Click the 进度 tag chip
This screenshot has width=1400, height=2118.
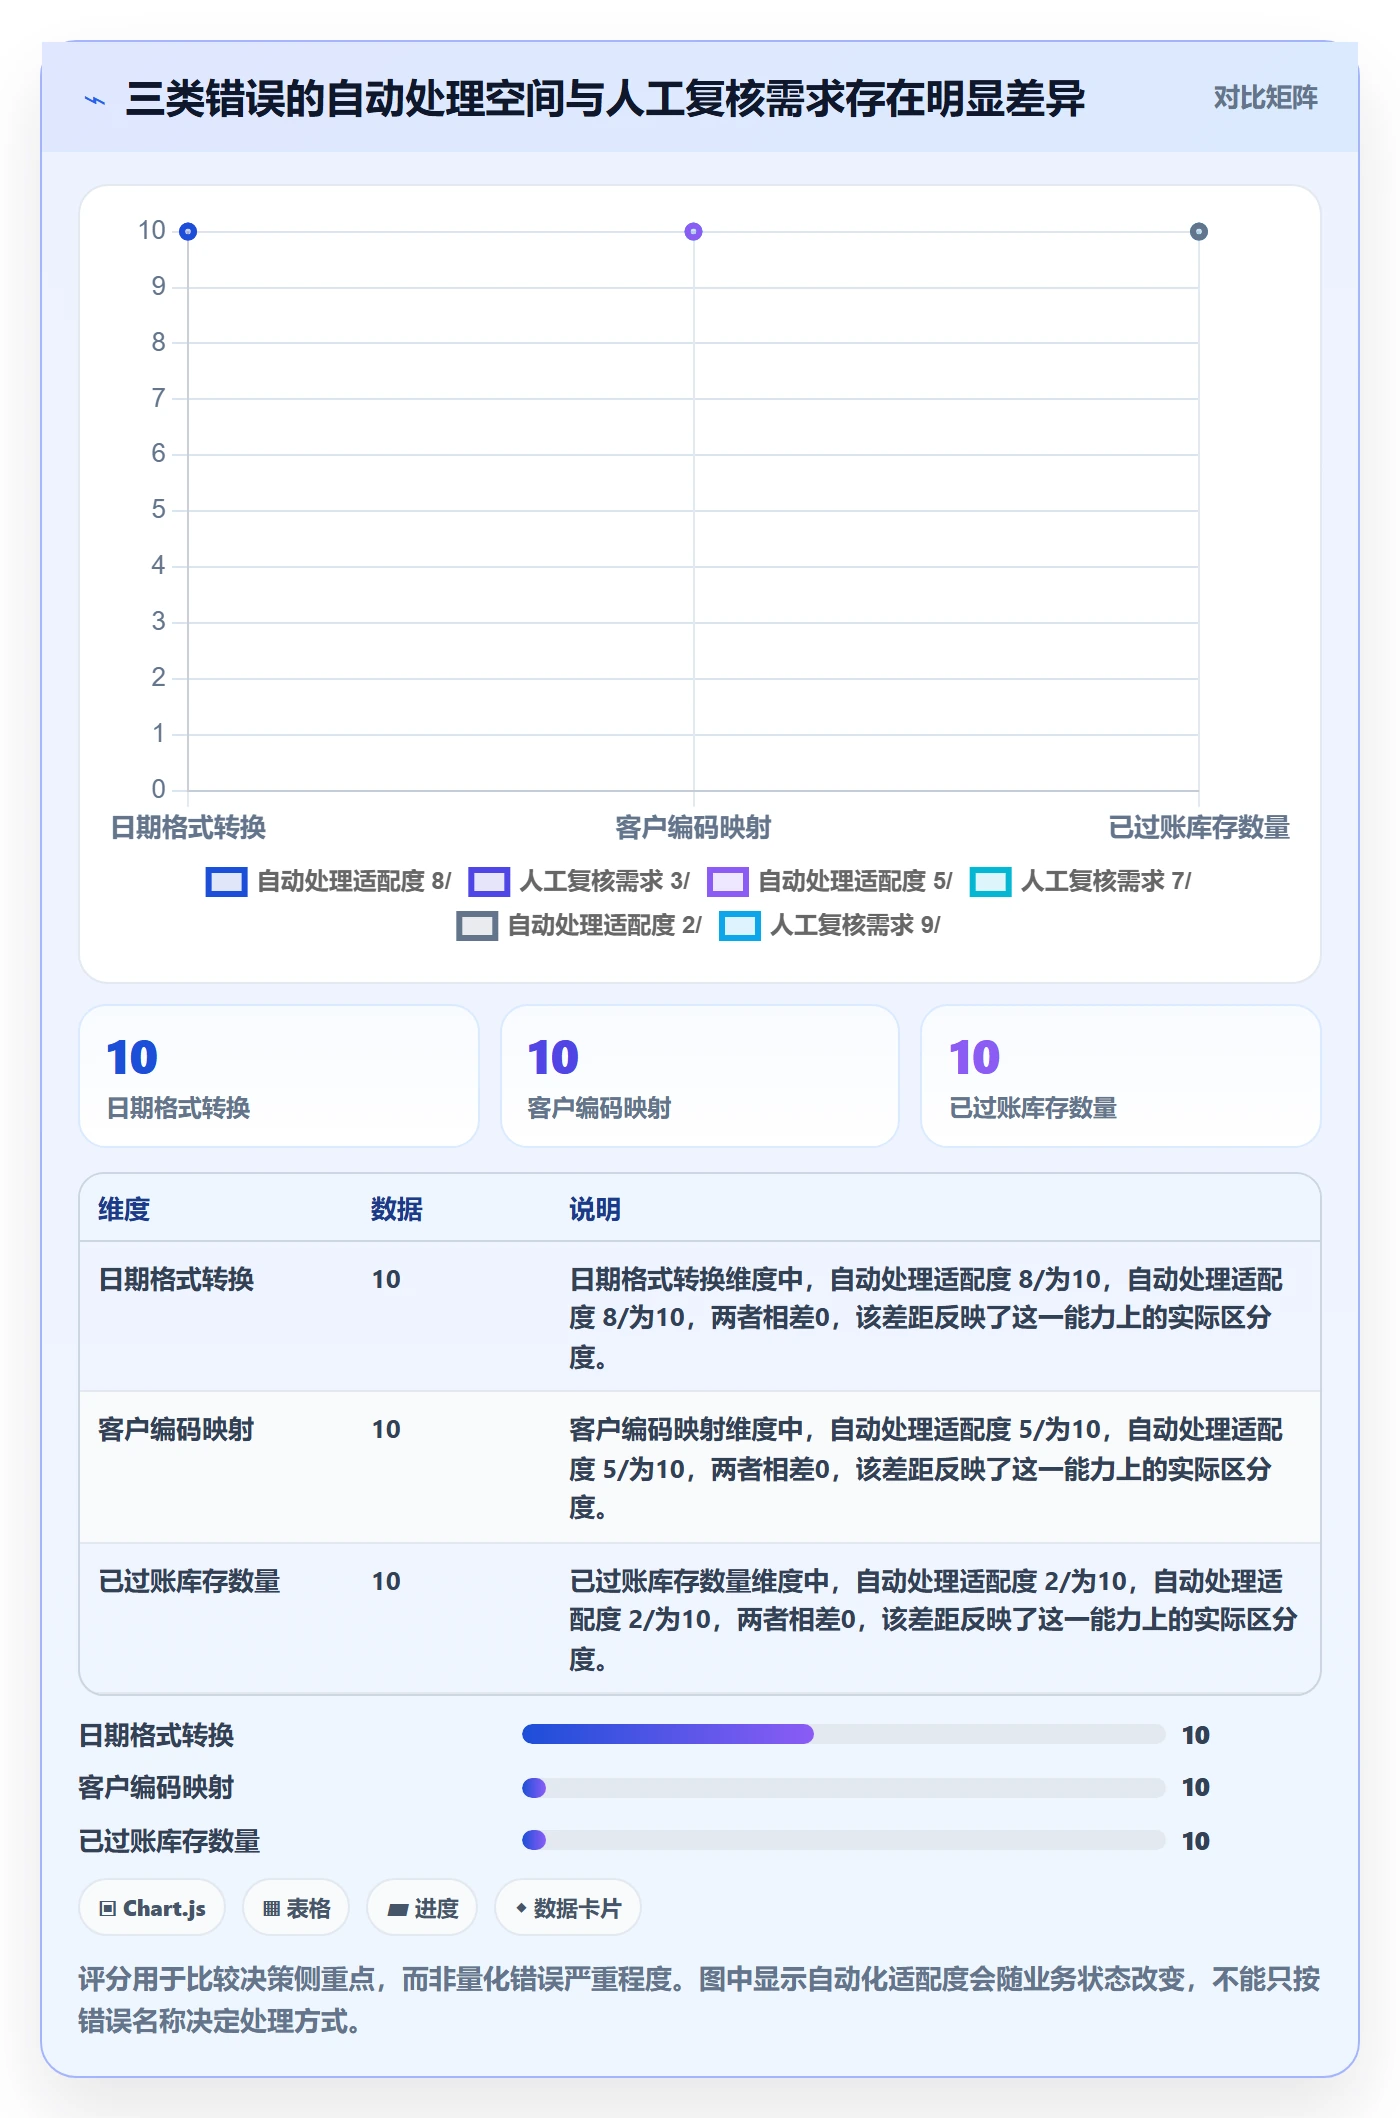click(x=422, y=1908)
